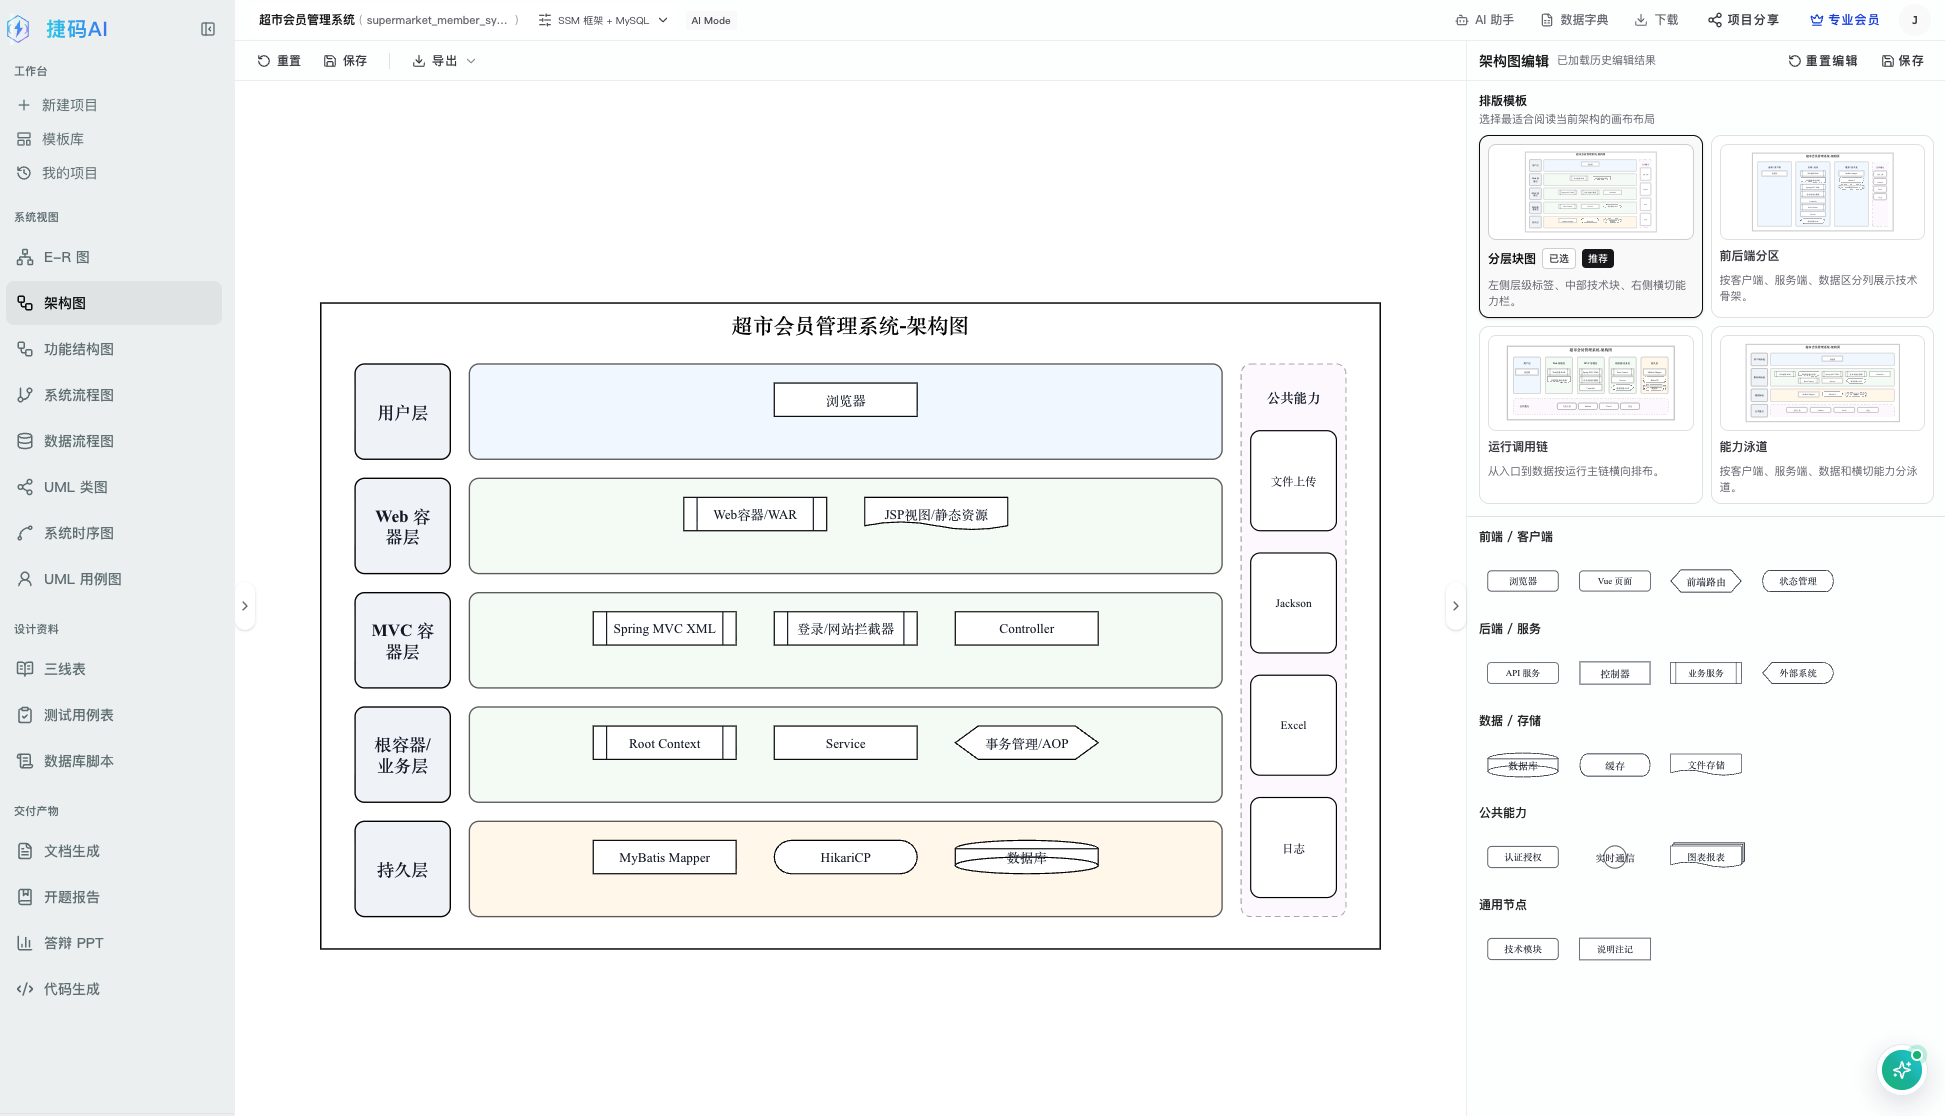This screenshot has width=1945, height=1116.
Task: Click the 代码生成 code icon
Action: (25, 989)
